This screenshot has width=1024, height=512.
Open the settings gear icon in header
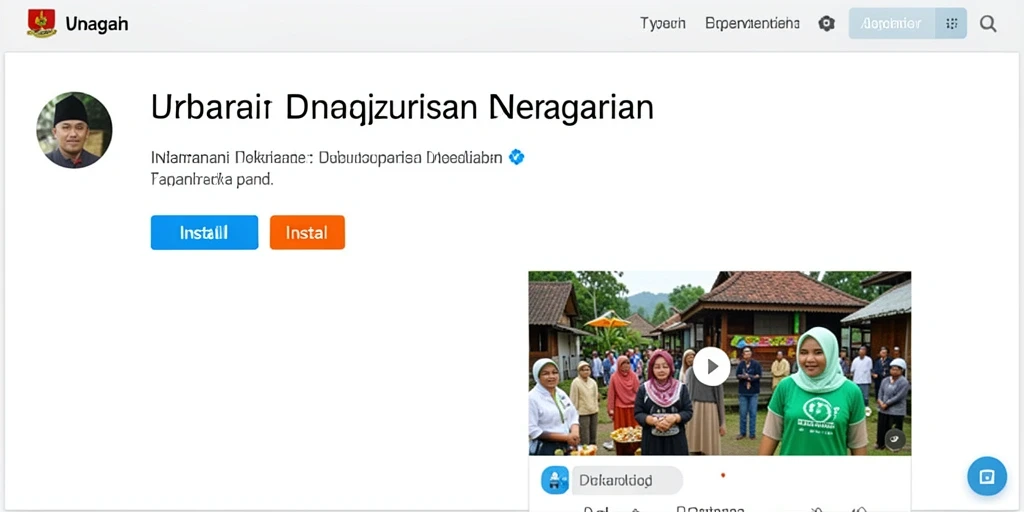[827, 24]
